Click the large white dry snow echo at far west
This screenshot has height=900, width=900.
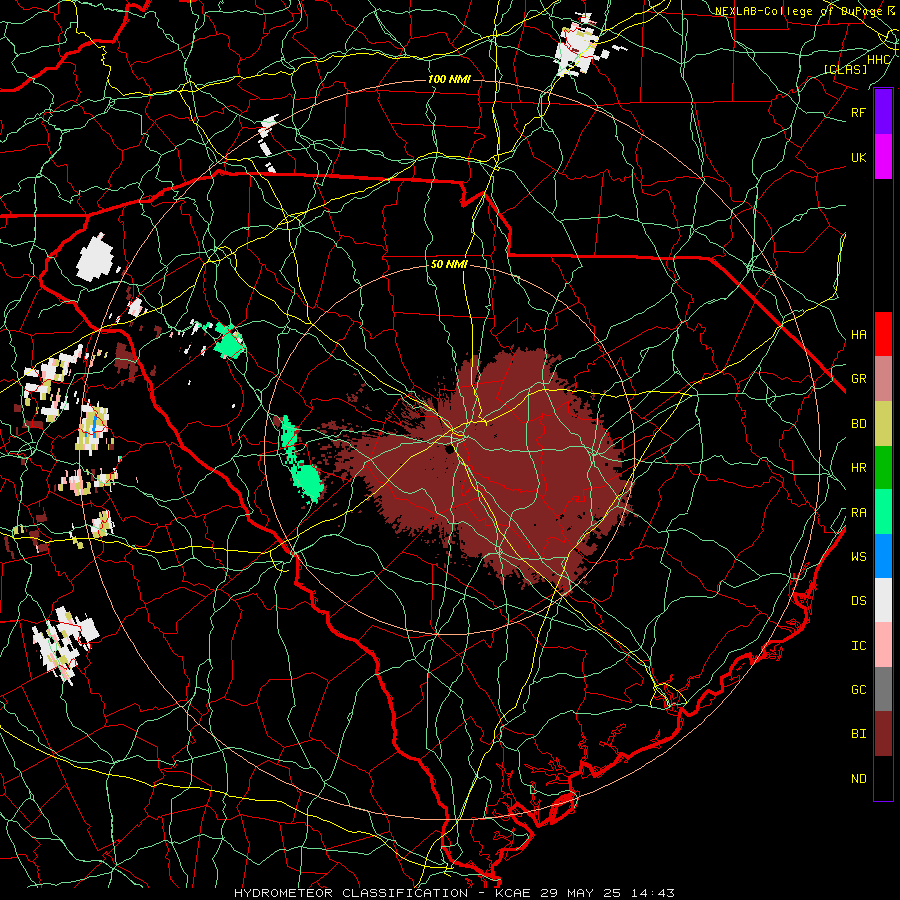tap(96, 258)
